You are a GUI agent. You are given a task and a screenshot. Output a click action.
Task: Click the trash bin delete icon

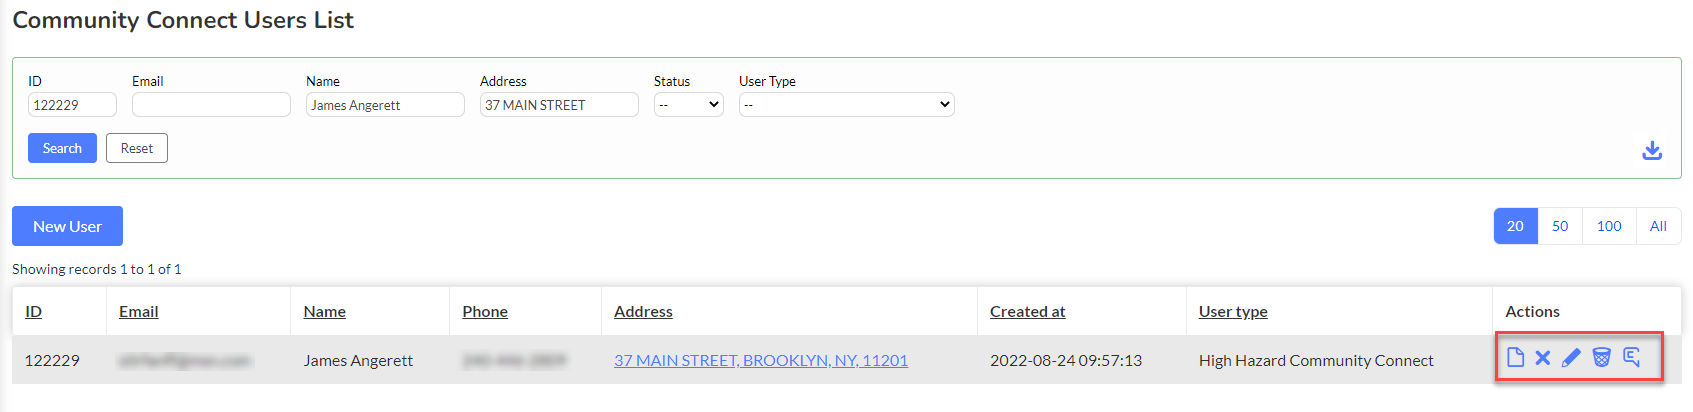click(1601, 357)
